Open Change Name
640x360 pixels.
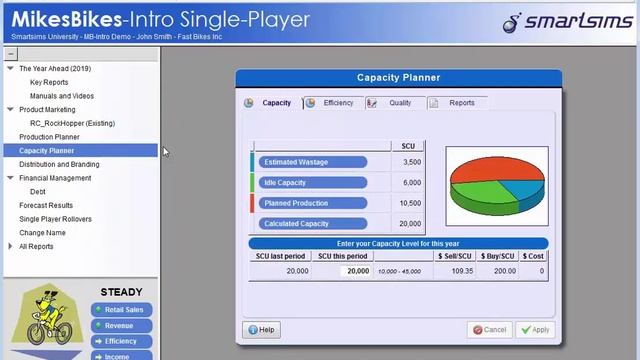pos(42,233)
